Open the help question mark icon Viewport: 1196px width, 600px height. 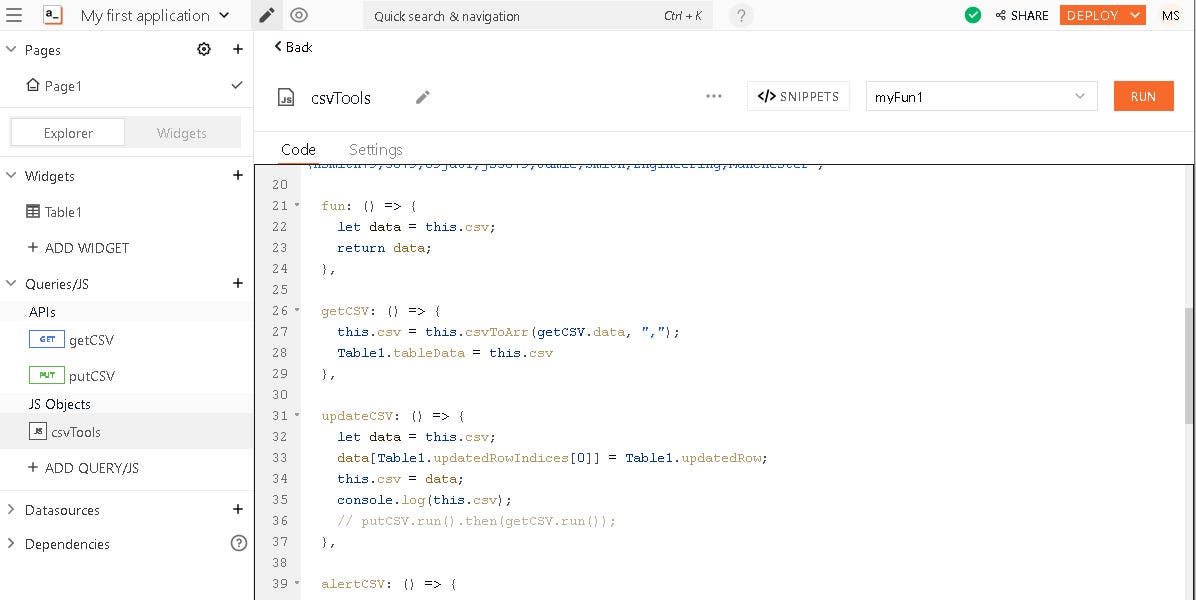739,15
